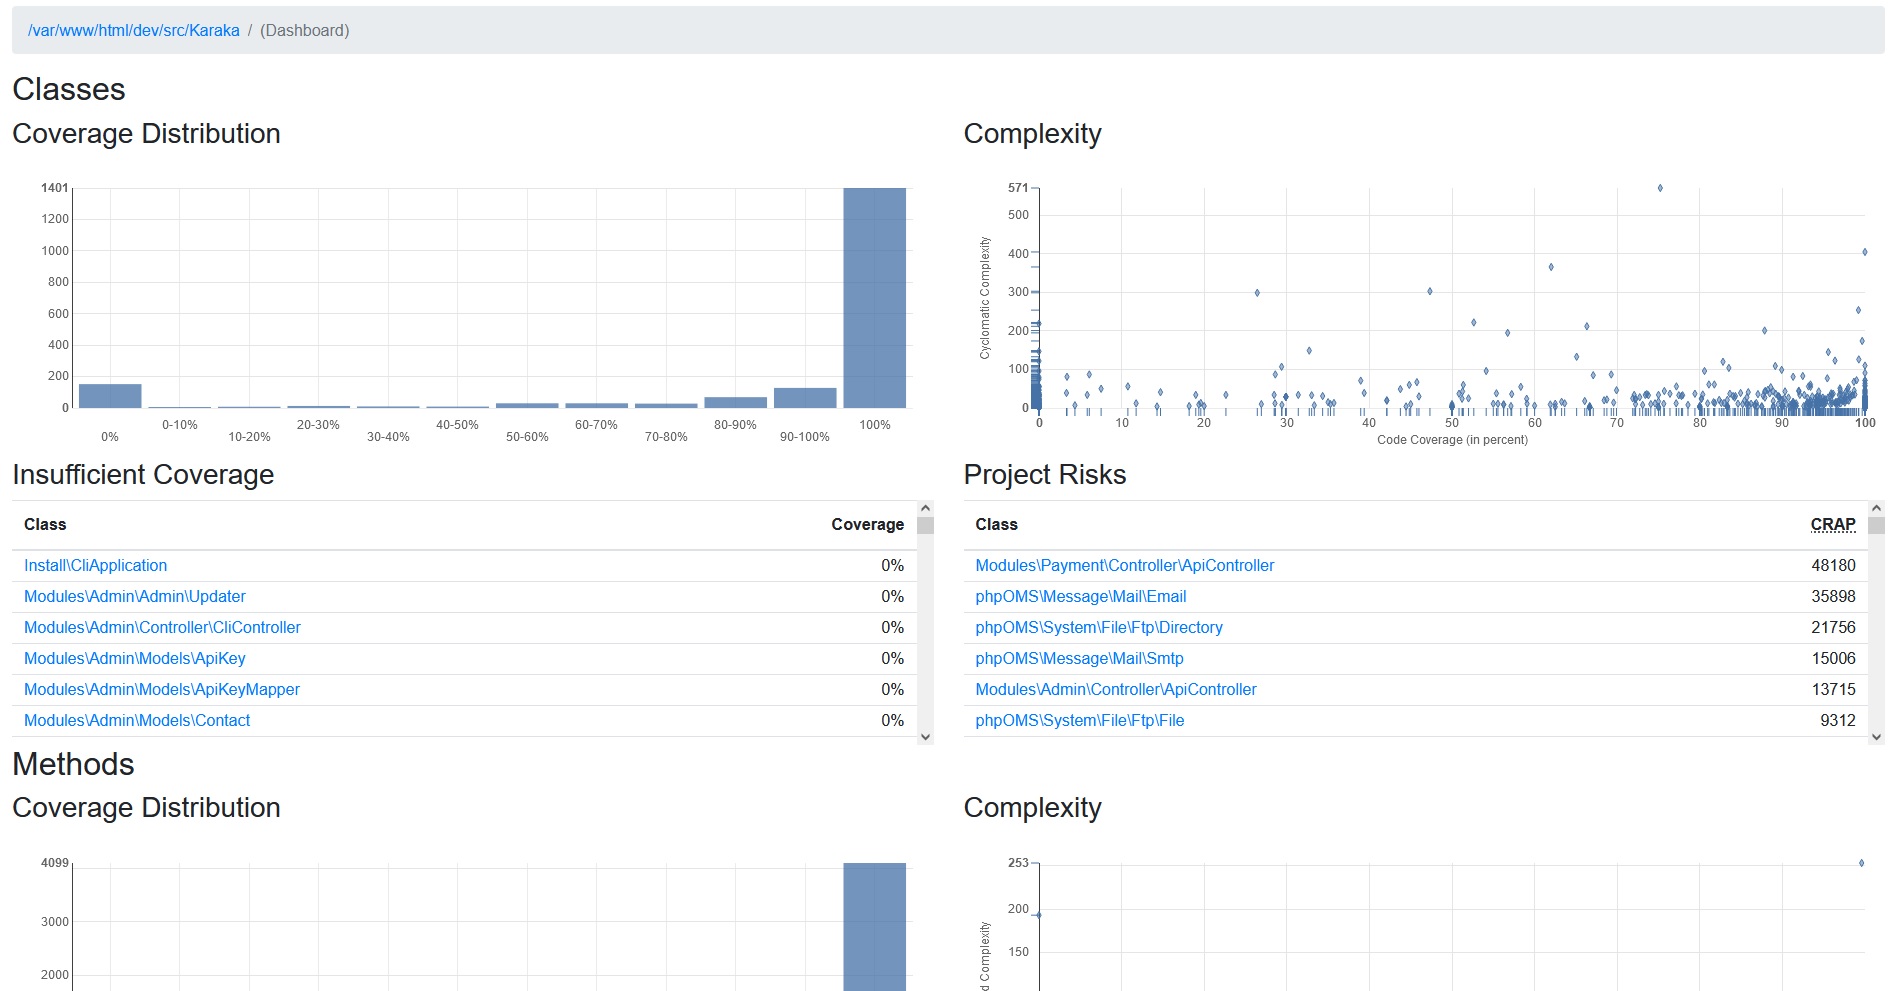Open Install\CliApplication class link
This screenshot has width=1891, height=991.
[x=95, y=565]
